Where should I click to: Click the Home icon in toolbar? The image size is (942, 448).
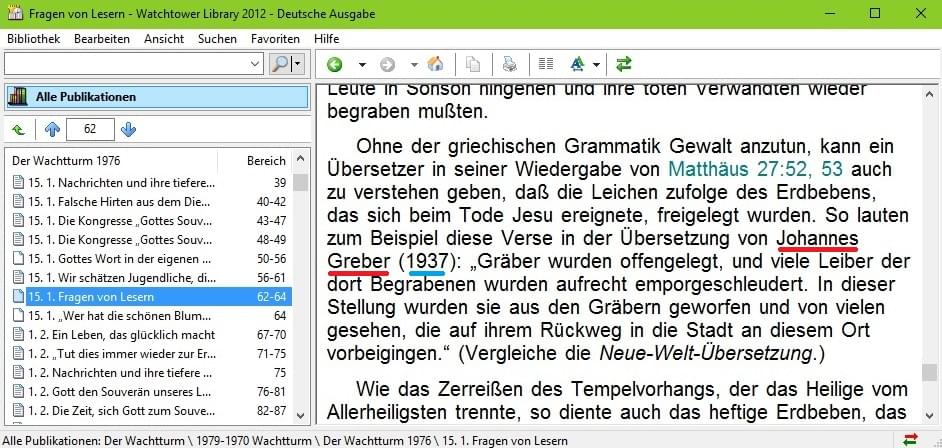(x=435, y=64)
